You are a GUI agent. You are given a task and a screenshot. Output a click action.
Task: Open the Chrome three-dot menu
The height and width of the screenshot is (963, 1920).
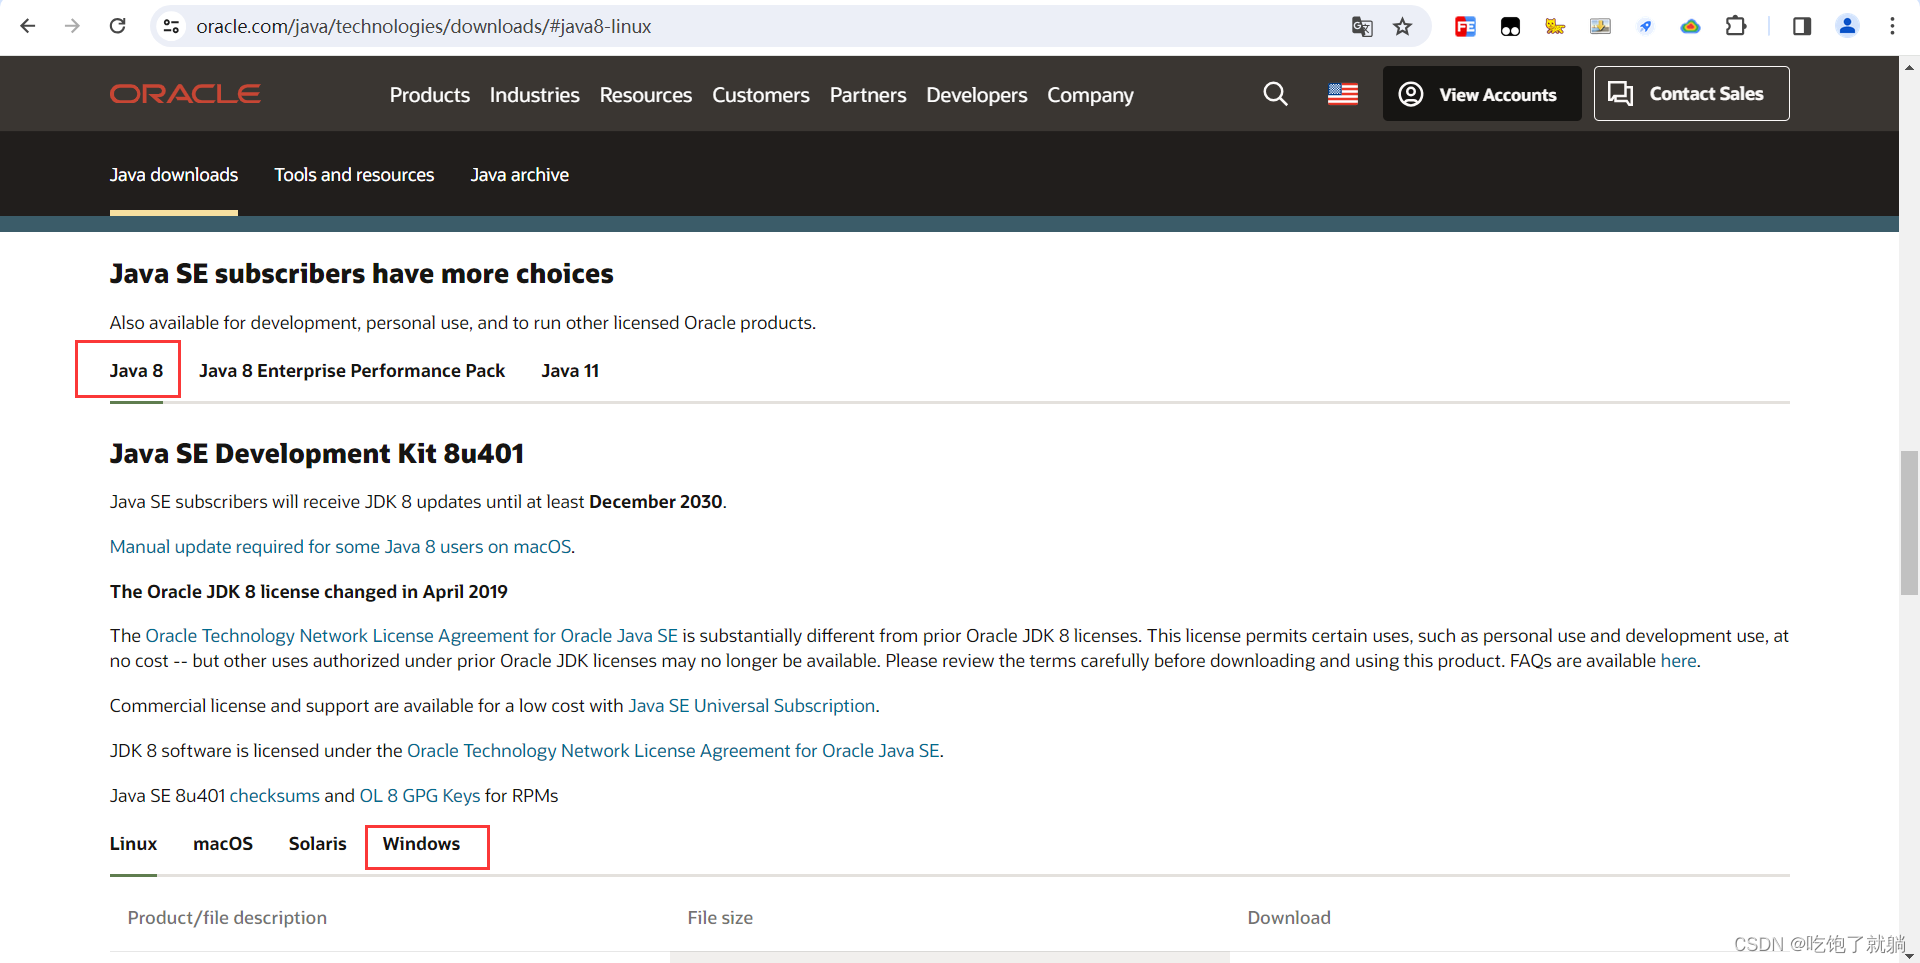point(1892,26)
